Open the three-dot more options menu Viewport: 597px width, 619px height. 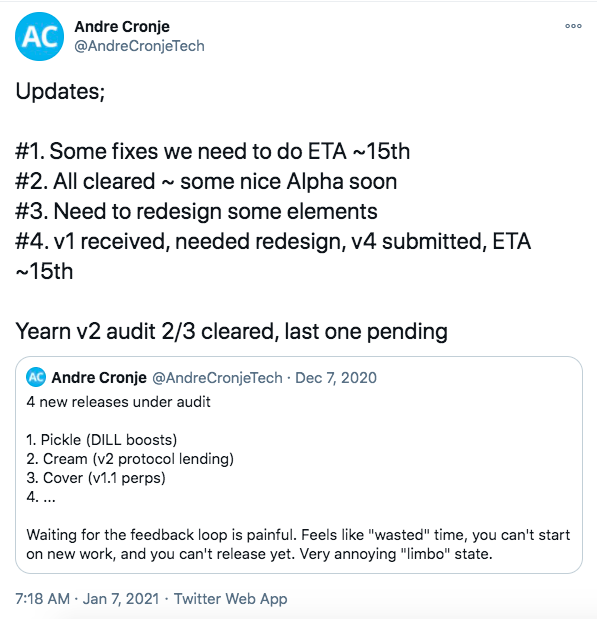573,26
